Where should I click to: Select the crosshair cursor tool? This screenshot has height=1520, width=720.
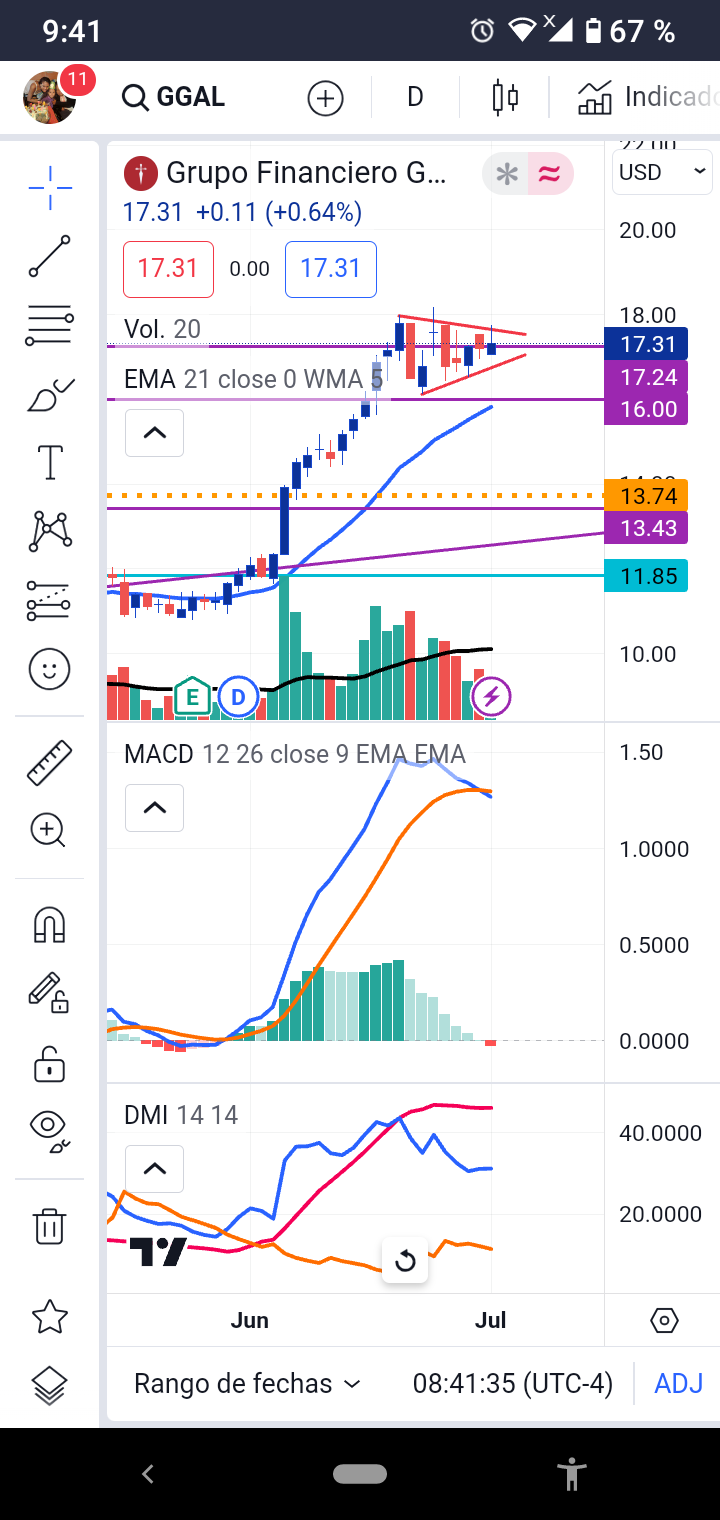click(x=49, y=186)
